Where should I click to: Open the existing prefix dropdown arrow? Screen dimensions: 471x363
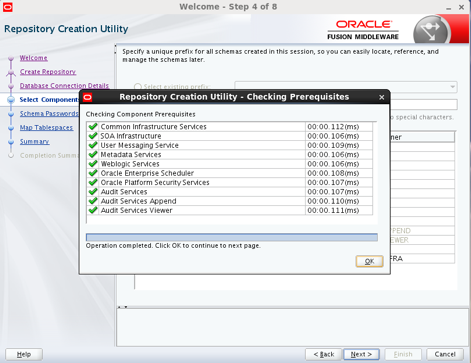click(x=452, y=87)
